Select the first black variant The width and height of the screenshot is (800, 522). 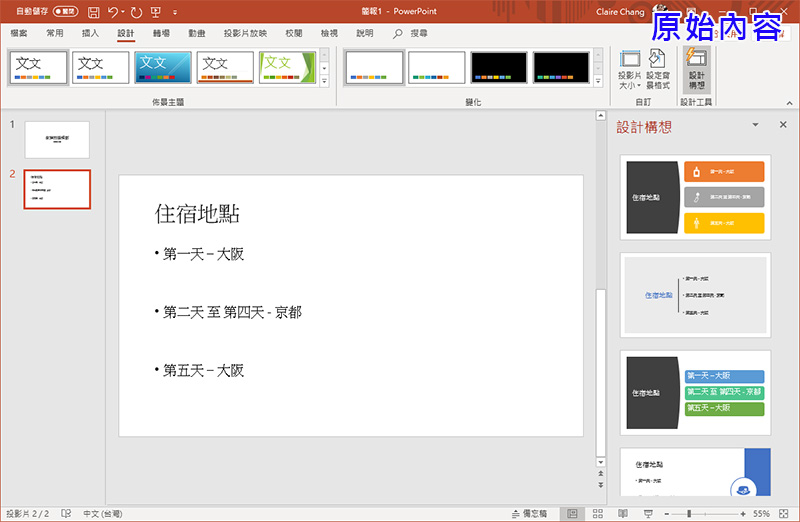(498, 67)
